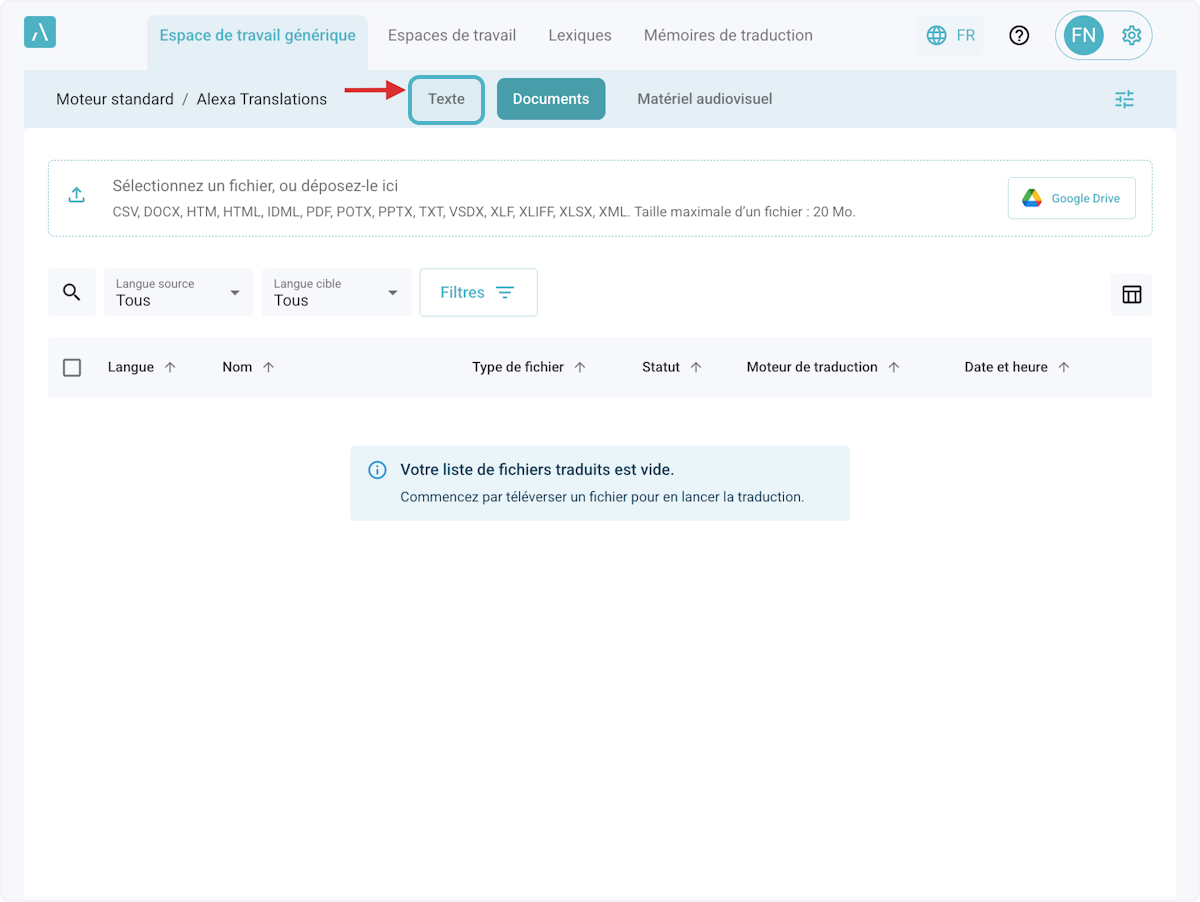Image resolution: width=1200 pixels, height=902 pixels.
Task: Open the table columns layout icon
Action: 1132,295
